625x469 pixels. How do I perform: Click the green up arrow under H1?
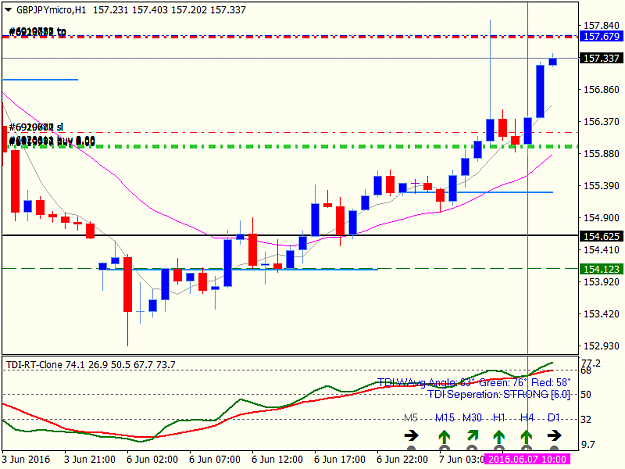[x=499, y=437]
